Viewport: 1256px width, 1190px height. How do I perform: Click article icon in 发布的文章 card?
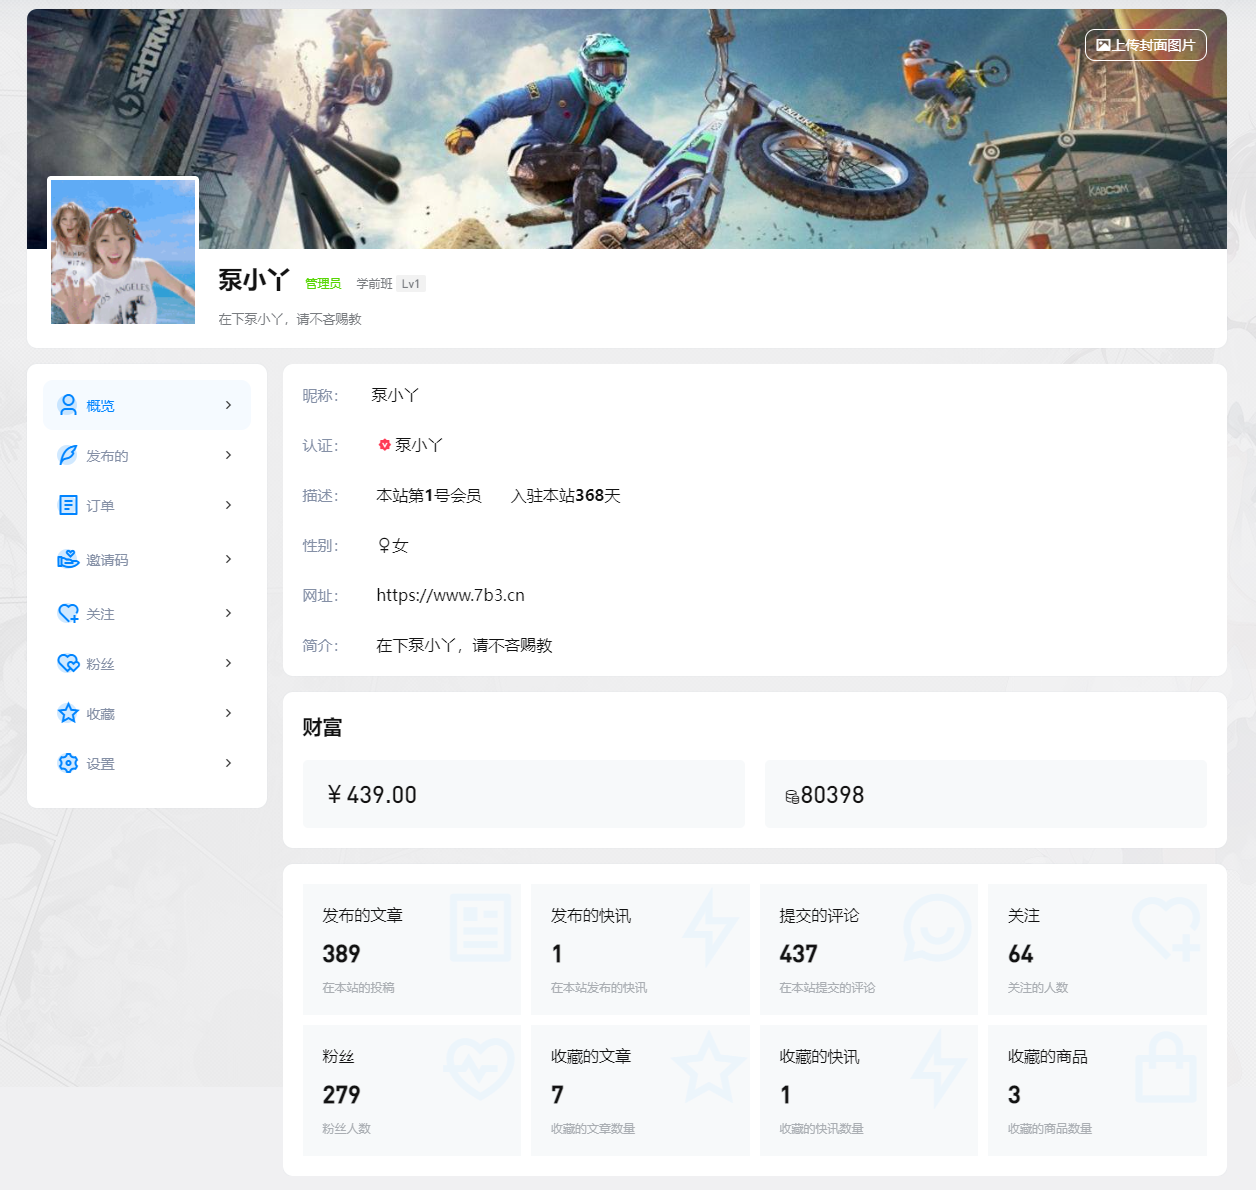[480, 927]
